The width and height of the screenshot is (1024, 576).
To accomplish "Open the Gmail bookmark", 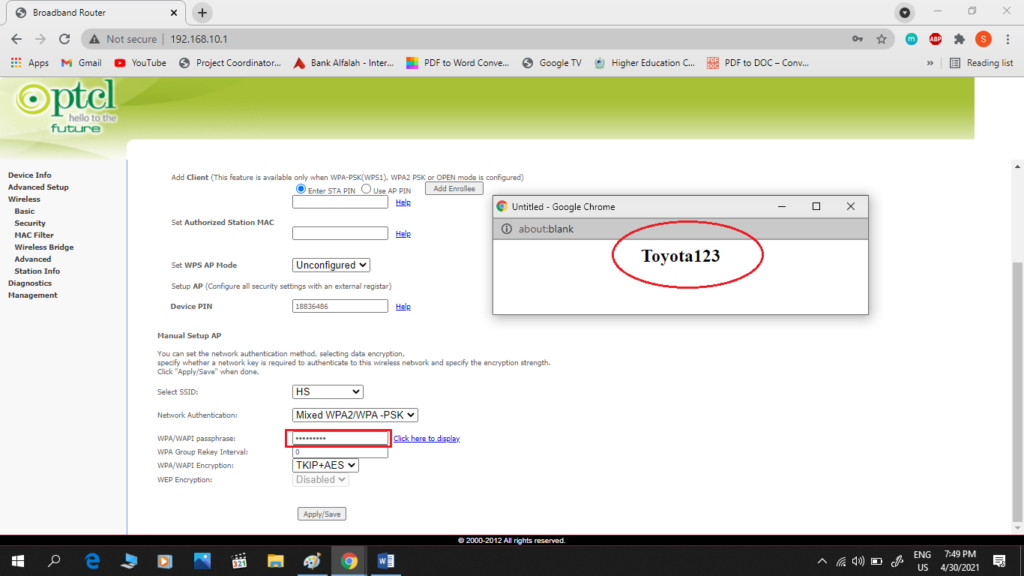I will tap(81, 63).
